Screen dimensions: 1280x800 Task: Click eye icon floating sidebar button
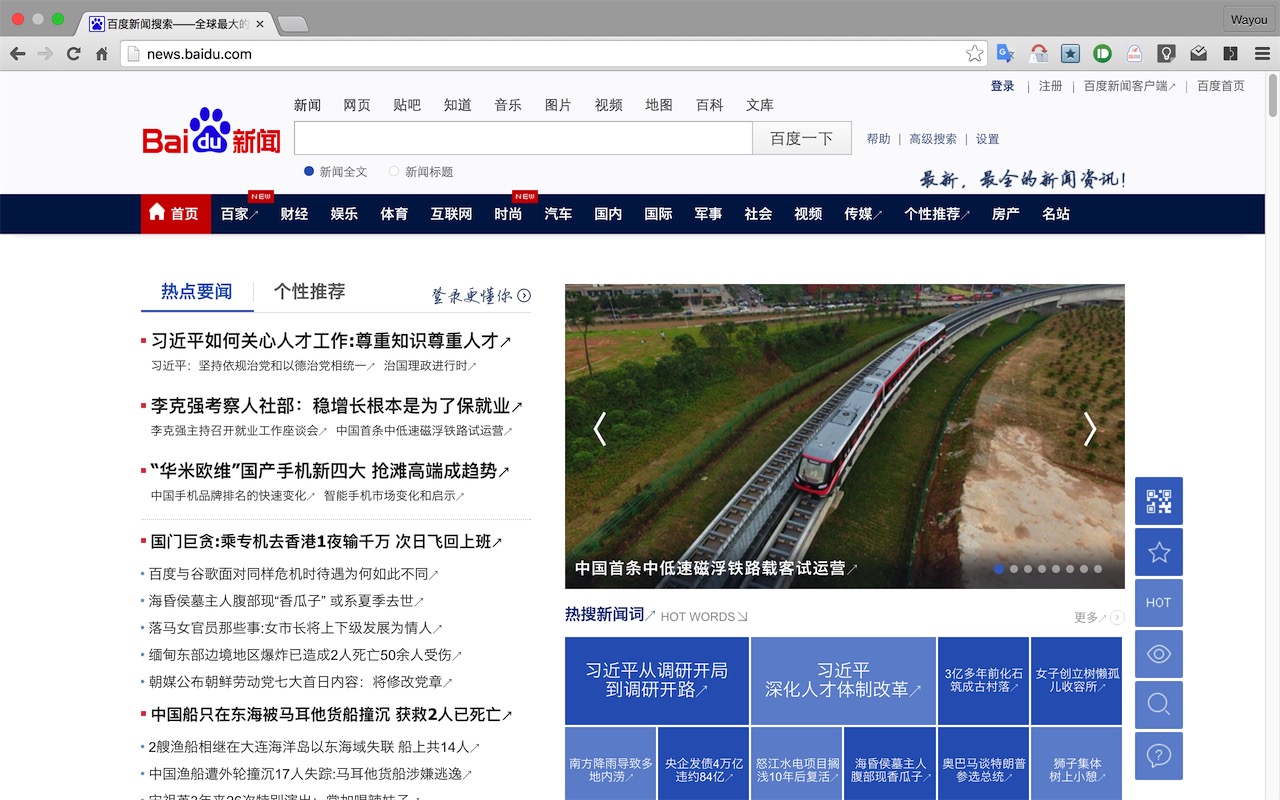coord(1159,654)
